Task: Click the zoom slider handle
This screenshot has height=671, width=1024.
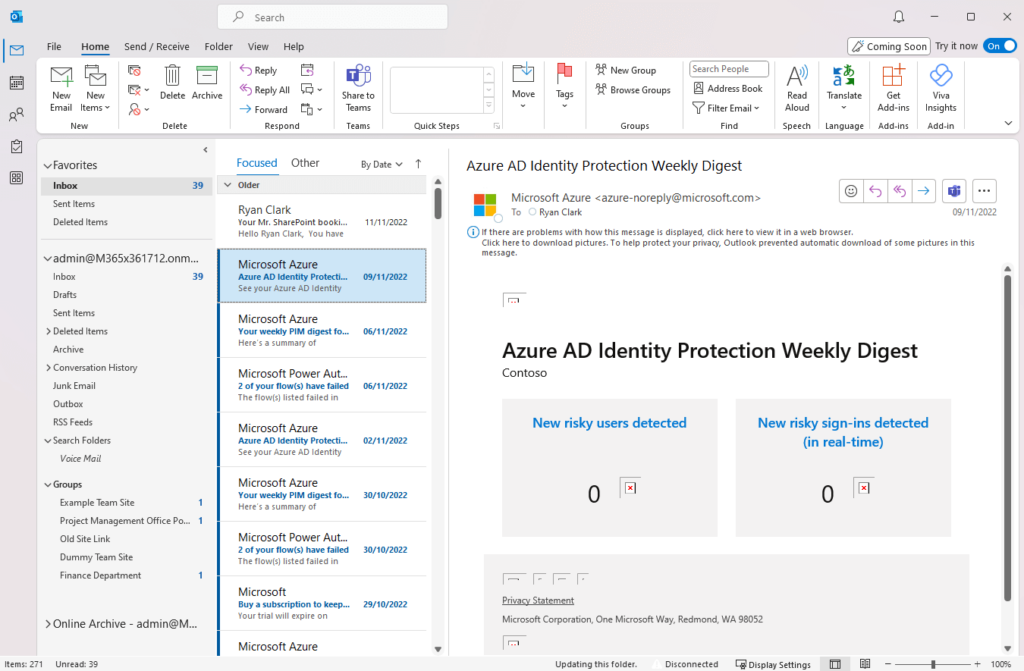Action: click(x=933, y=664)
